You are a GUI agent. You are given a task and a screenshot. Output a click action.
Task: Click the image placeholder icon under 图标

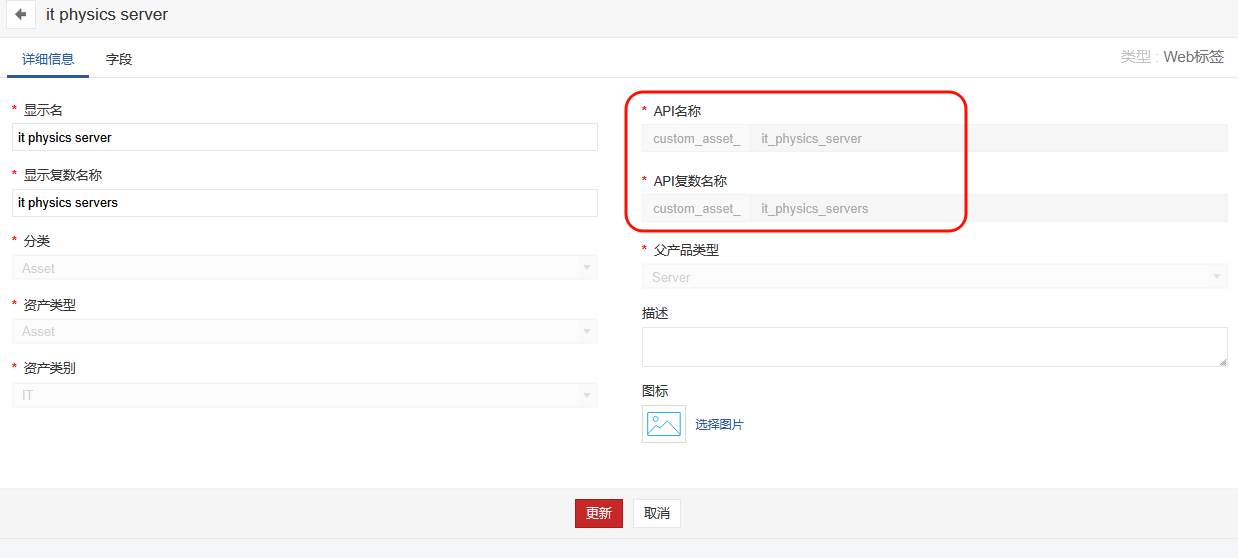click(664, 424)
